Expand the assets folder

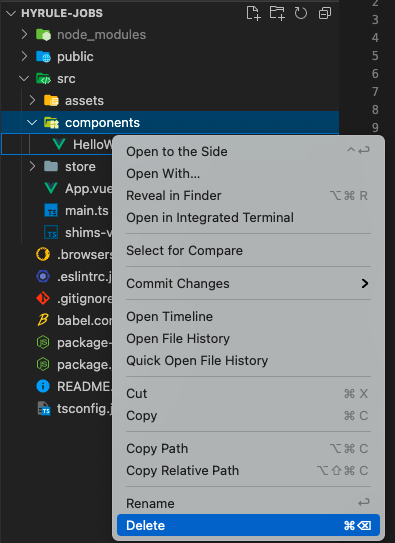[32, 100]
